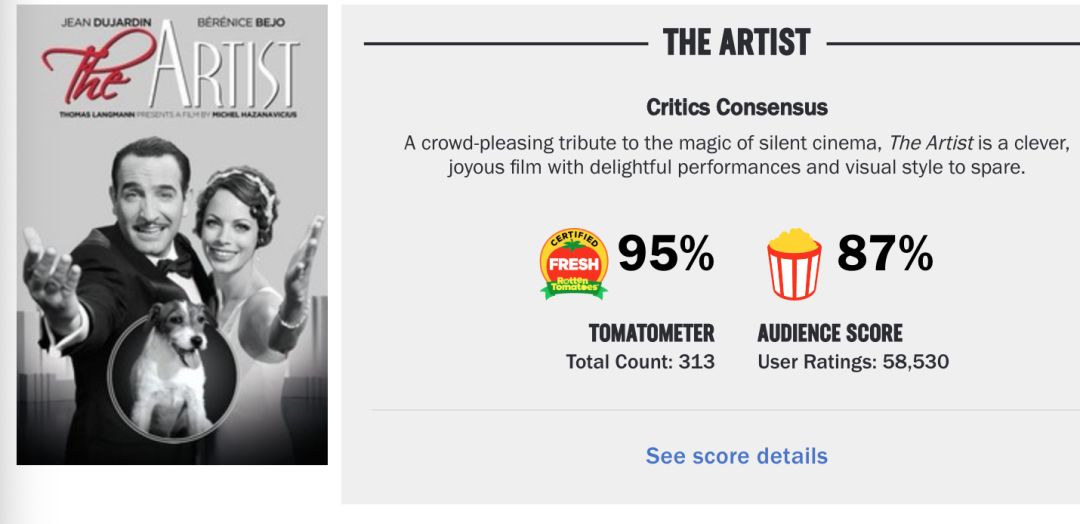Screen dimensions: 1080x524
Task: Click the 87% audience score
Action: coord(884,255)
